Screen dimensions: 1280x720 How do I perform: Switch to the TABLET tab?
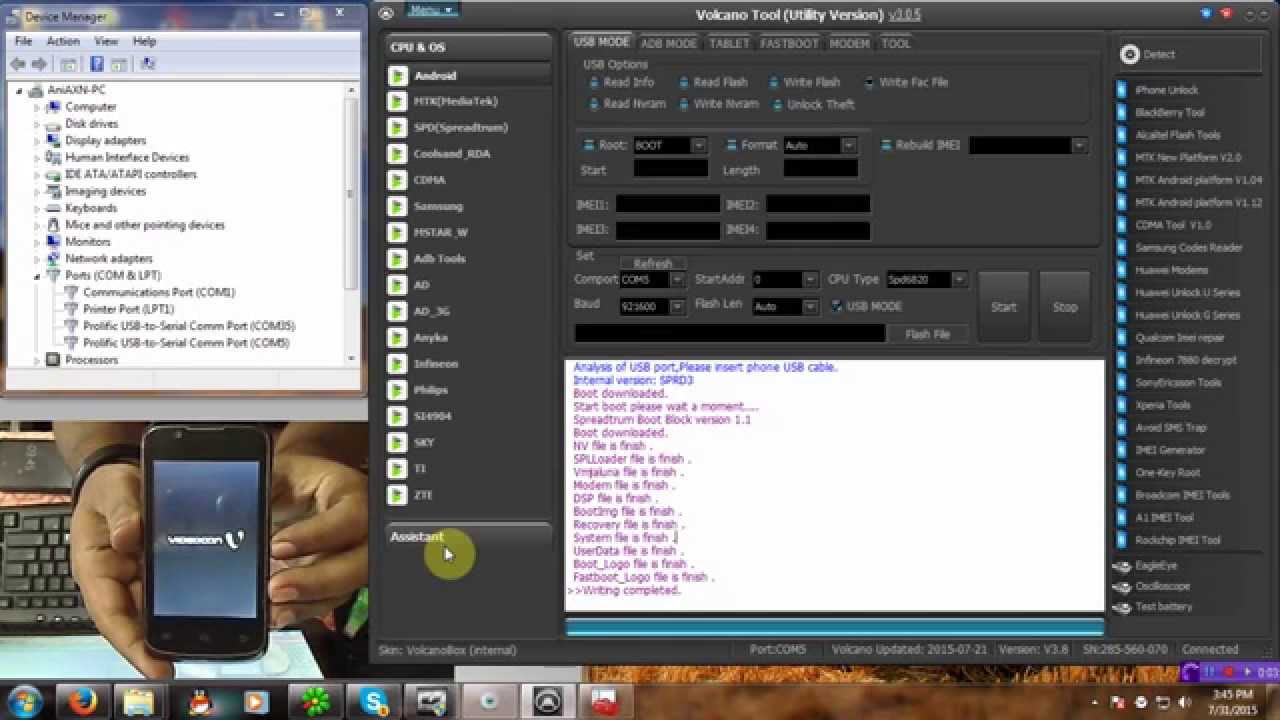click(729, 44)
